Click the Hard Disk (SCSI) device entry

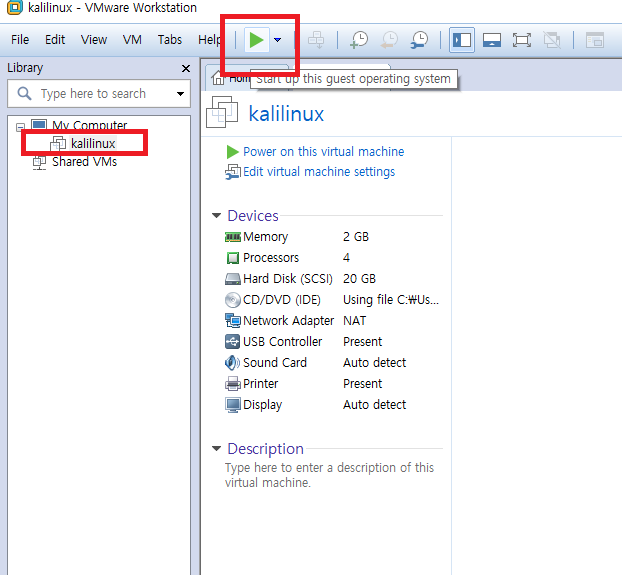288,279
